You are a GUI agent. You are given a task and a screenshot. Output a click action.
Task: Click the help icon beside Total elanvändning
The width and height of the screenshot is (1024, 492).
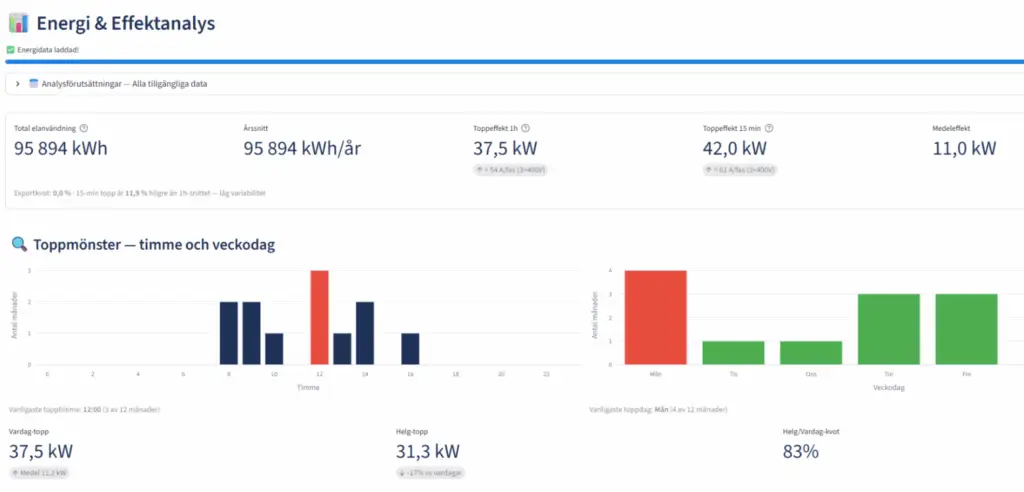tap(84, 128)
